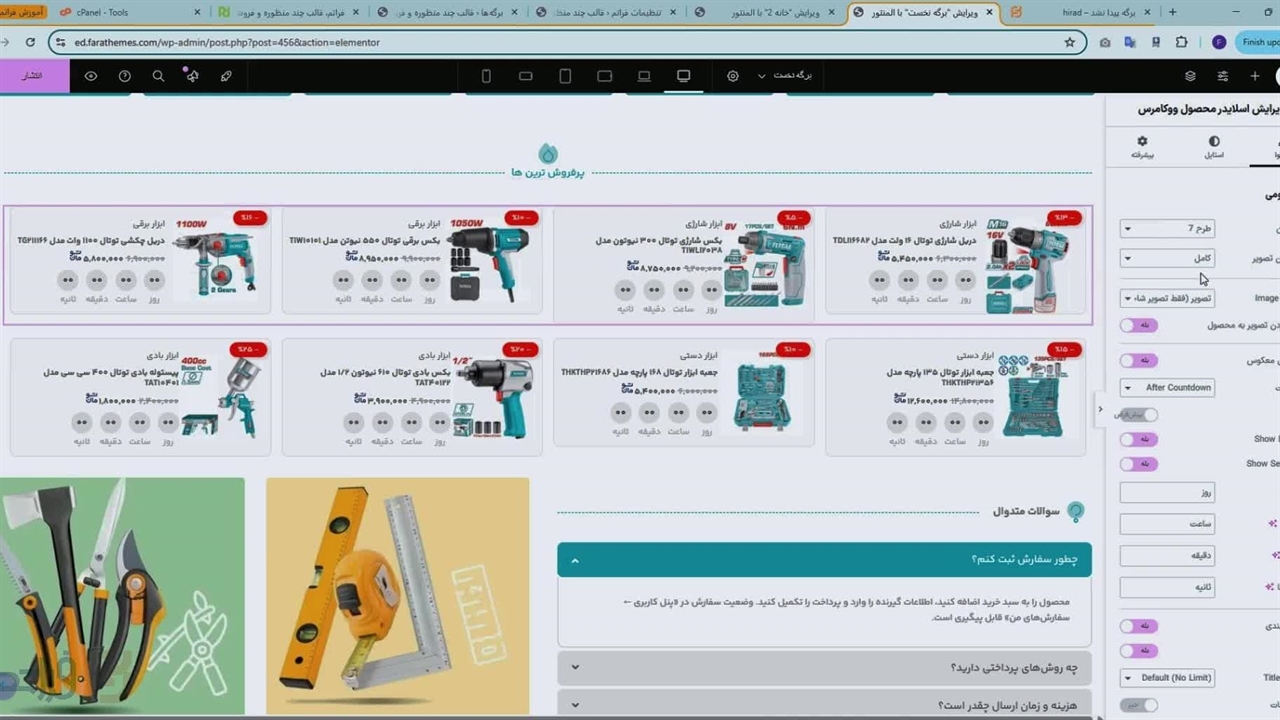The height and width of the screenshot is (720, 1280).
Task: Open the help question mark icon
Action: pos(125,76)
